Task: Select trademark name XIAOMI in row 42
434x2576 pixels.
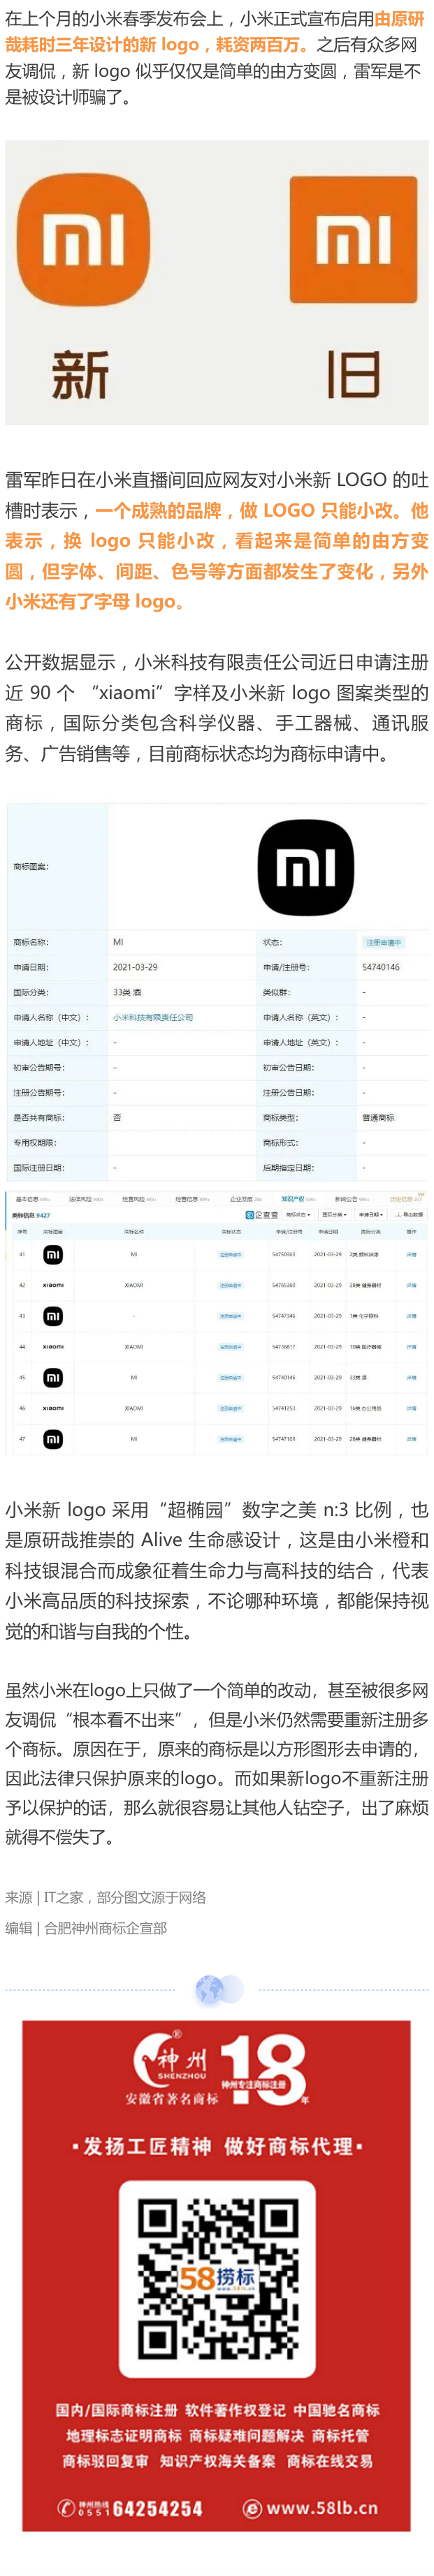Action: click(x=133, y=1285)
